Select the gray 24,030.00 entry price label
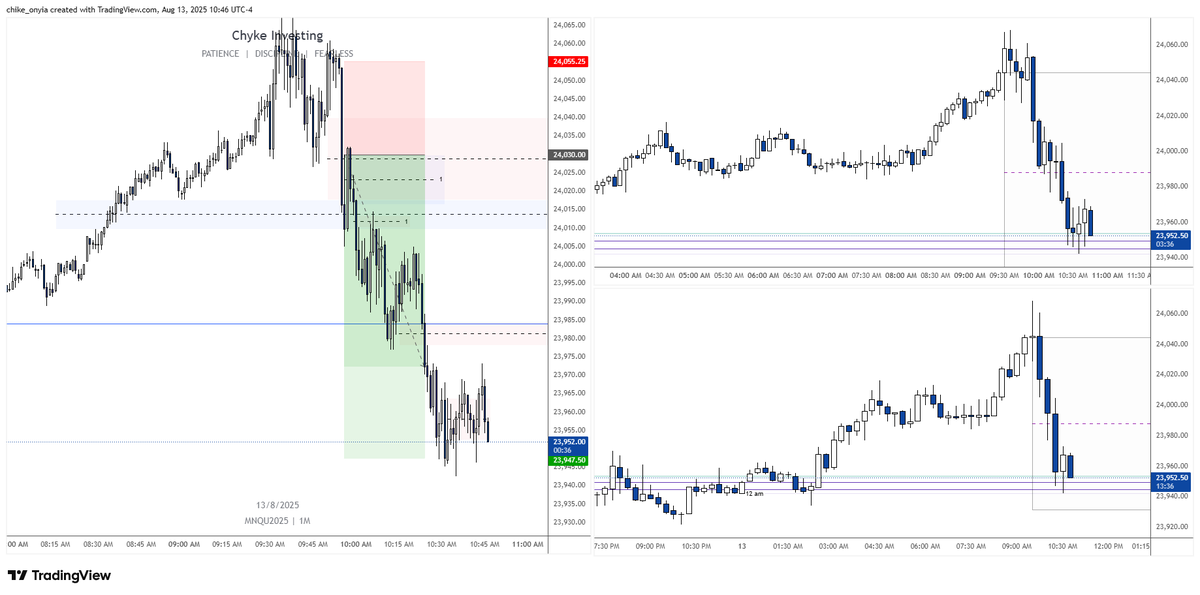Screen dimensions: 1200x595 568,155
